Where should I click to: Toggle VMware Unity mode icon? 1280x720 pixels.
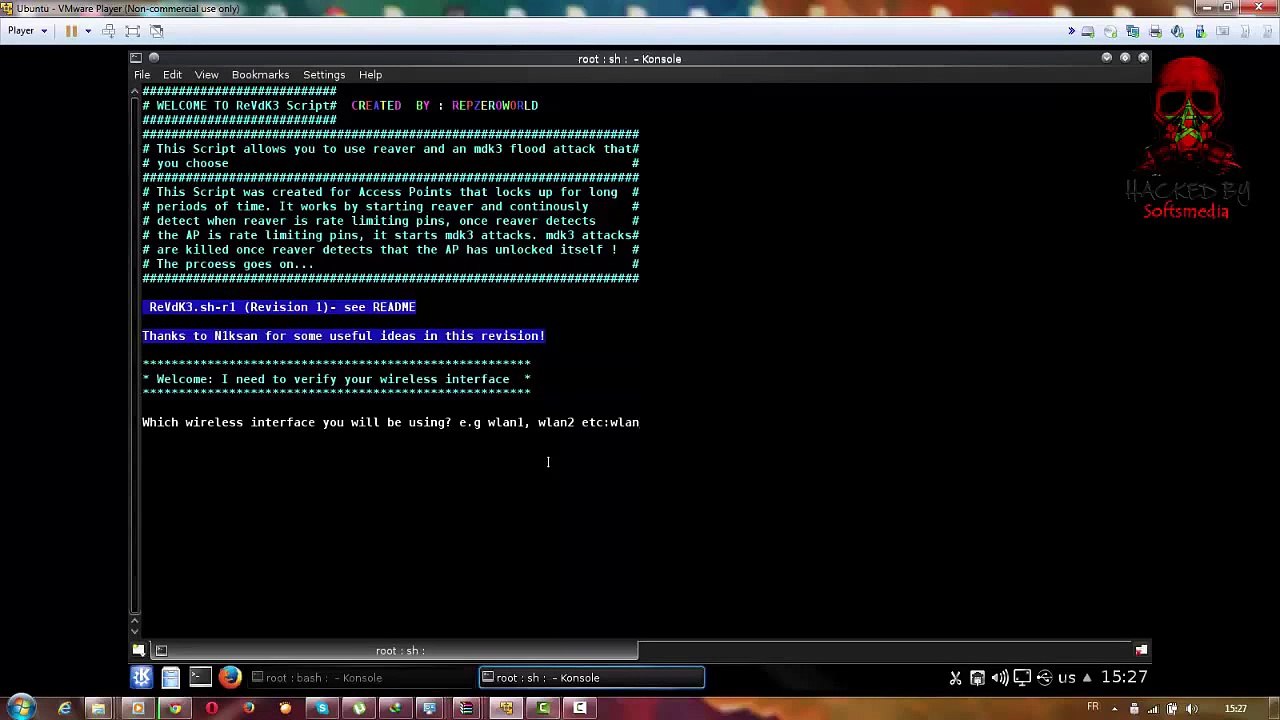coord(157,31)
